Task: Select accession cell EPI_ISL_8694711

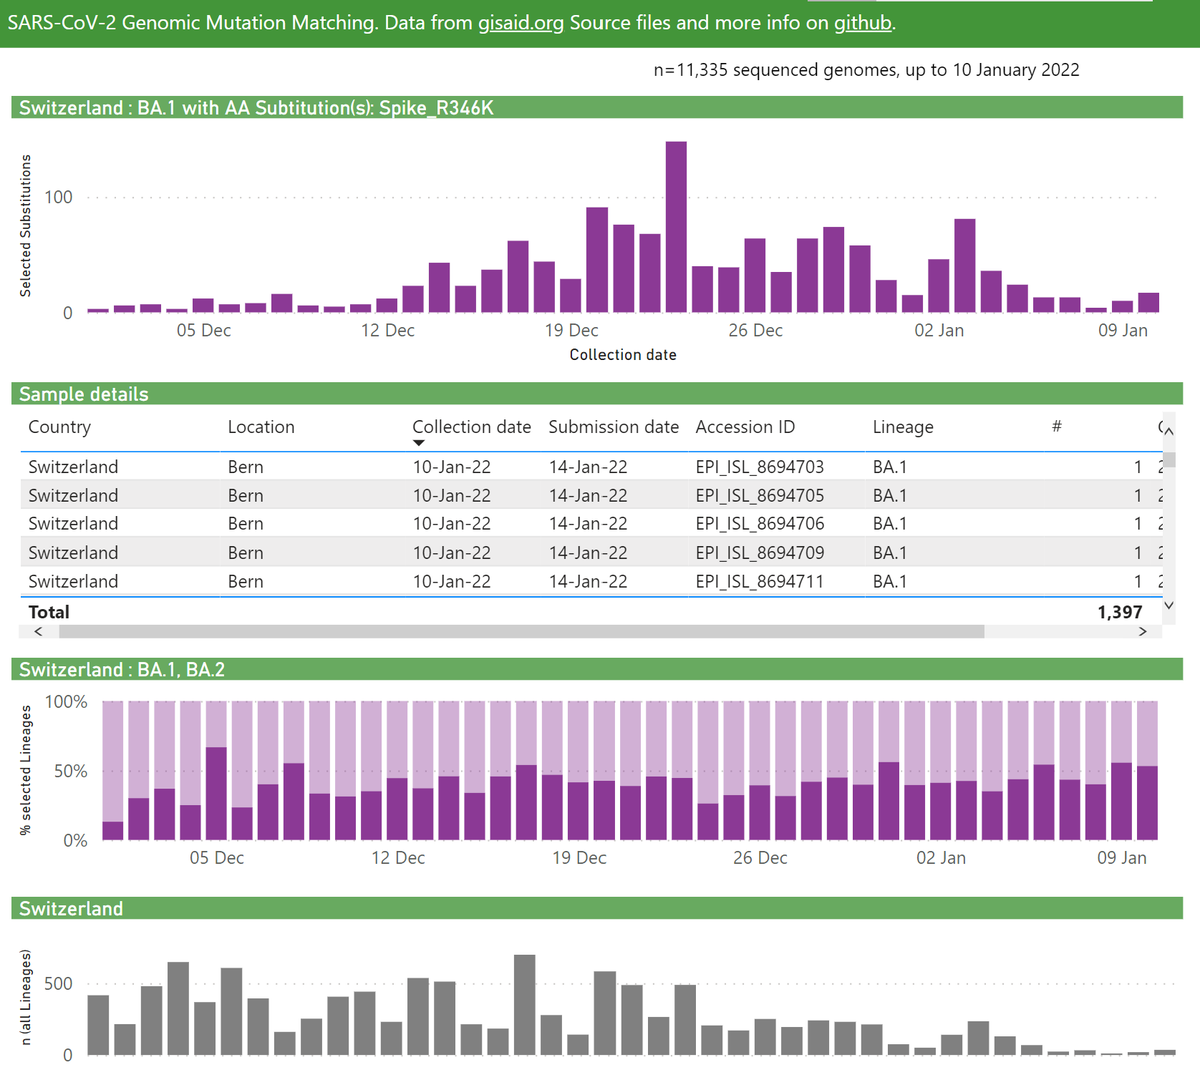Action: [x=760, y=582]
